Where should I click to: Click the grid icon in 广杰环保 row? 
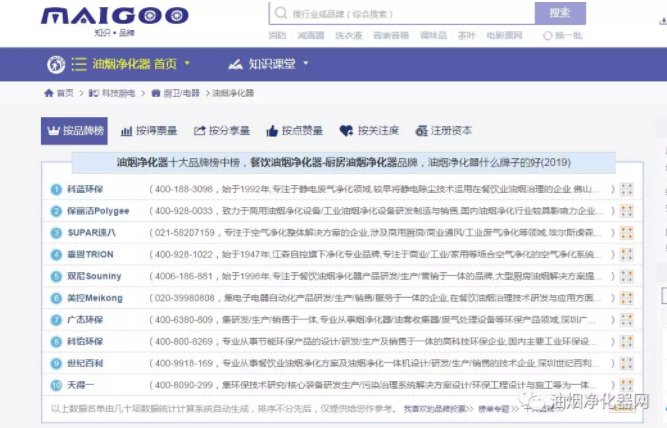coord(627,320)
